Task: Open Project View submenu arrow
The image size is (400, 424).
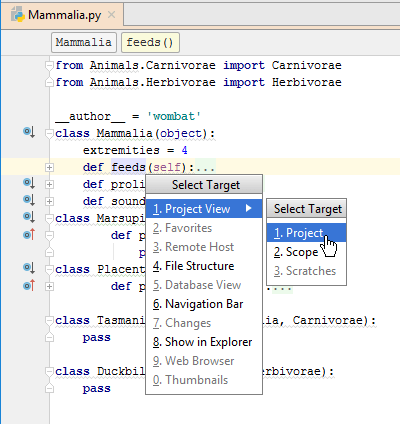Action: tap(248, 208)
